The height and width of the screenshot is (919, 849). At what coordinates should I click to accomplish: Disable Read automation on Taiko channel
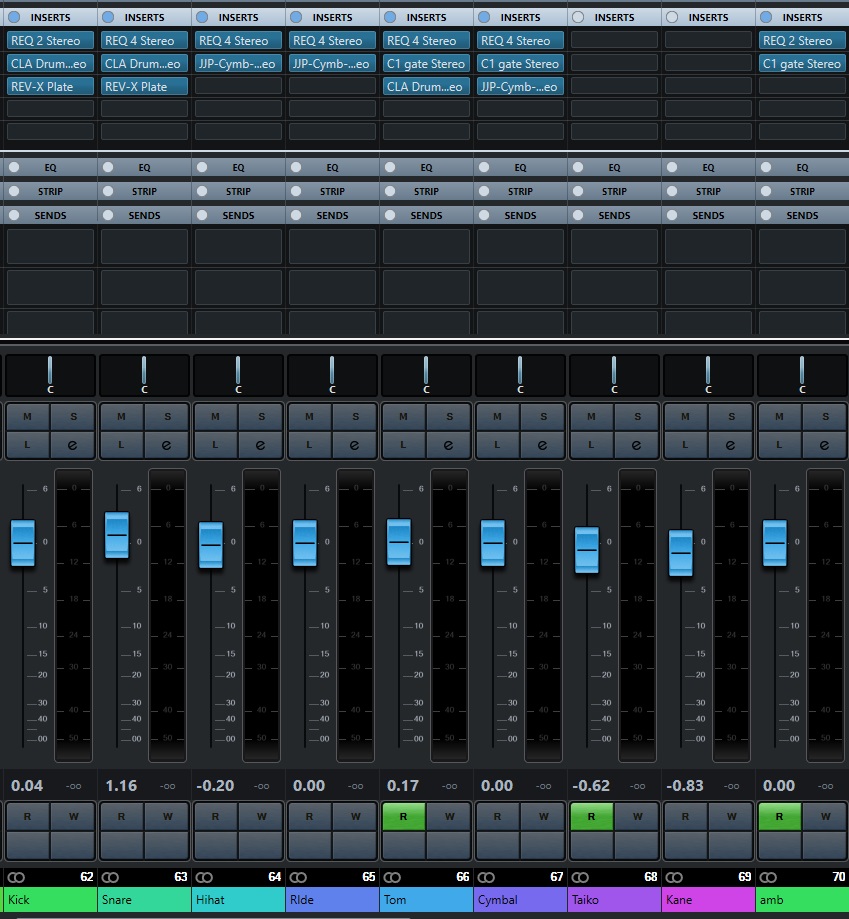tap(591, 816)
